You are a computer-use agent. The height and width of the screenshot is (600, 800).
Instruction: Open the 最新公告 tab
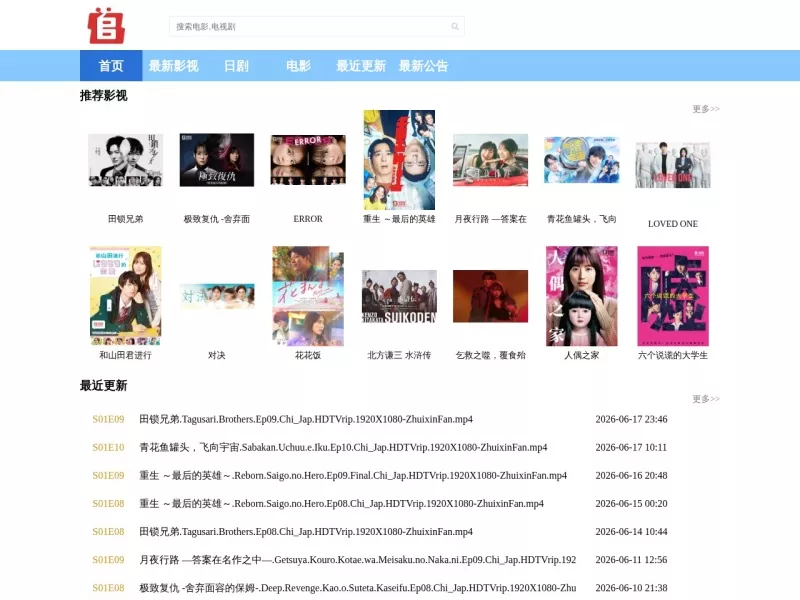[x=423, y=66]
